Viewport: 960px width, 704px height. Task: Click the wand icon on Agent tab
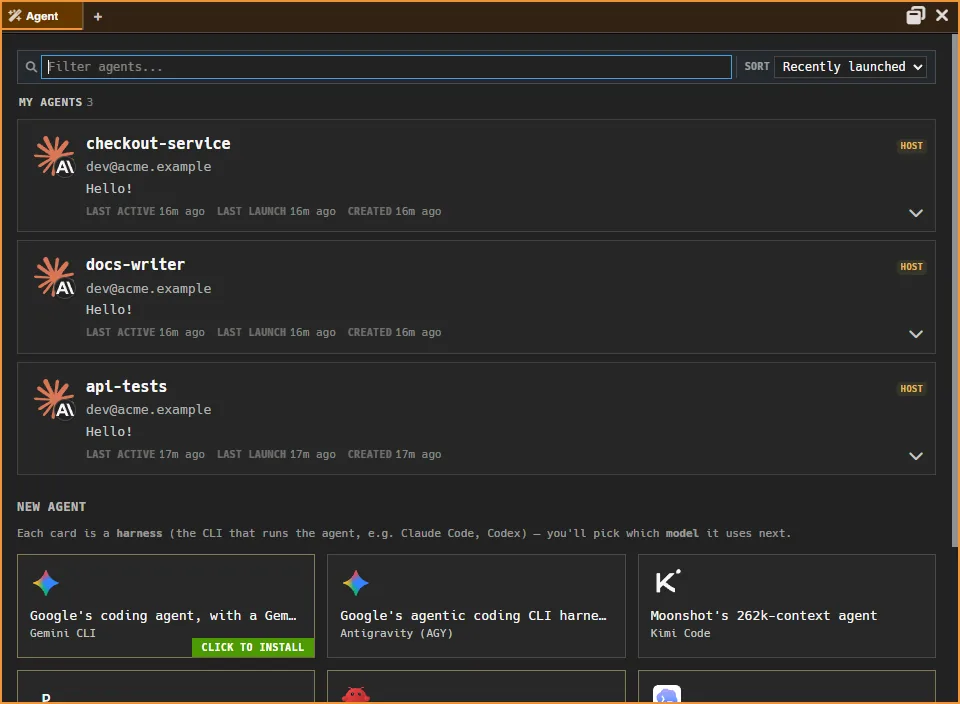tap(15, 16)
